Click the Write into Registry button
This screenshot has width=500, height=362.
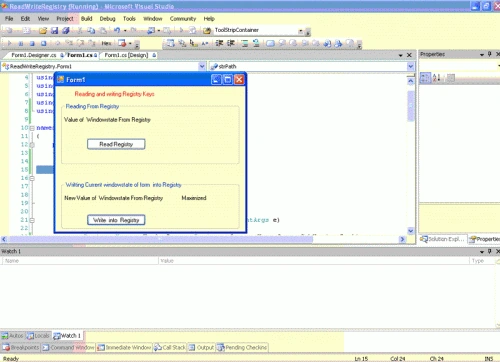point(116,220)
